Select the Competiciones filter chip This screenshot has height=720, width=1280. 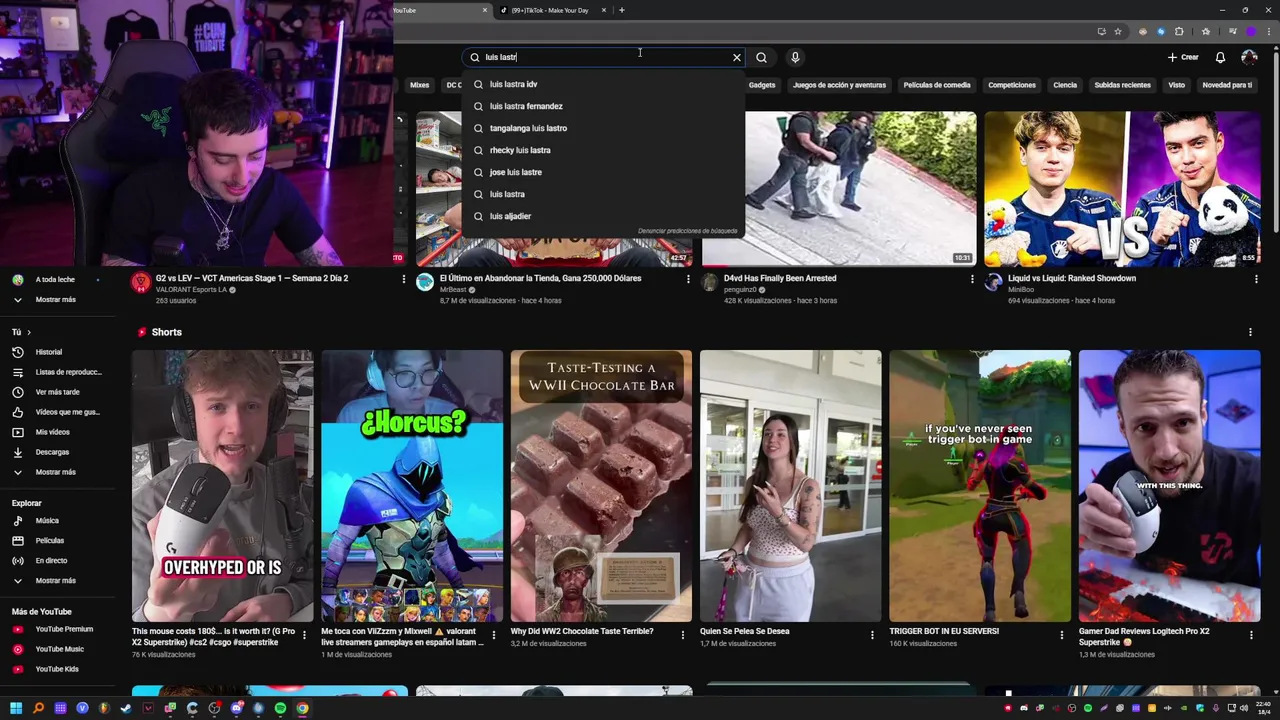[1012, 85]
